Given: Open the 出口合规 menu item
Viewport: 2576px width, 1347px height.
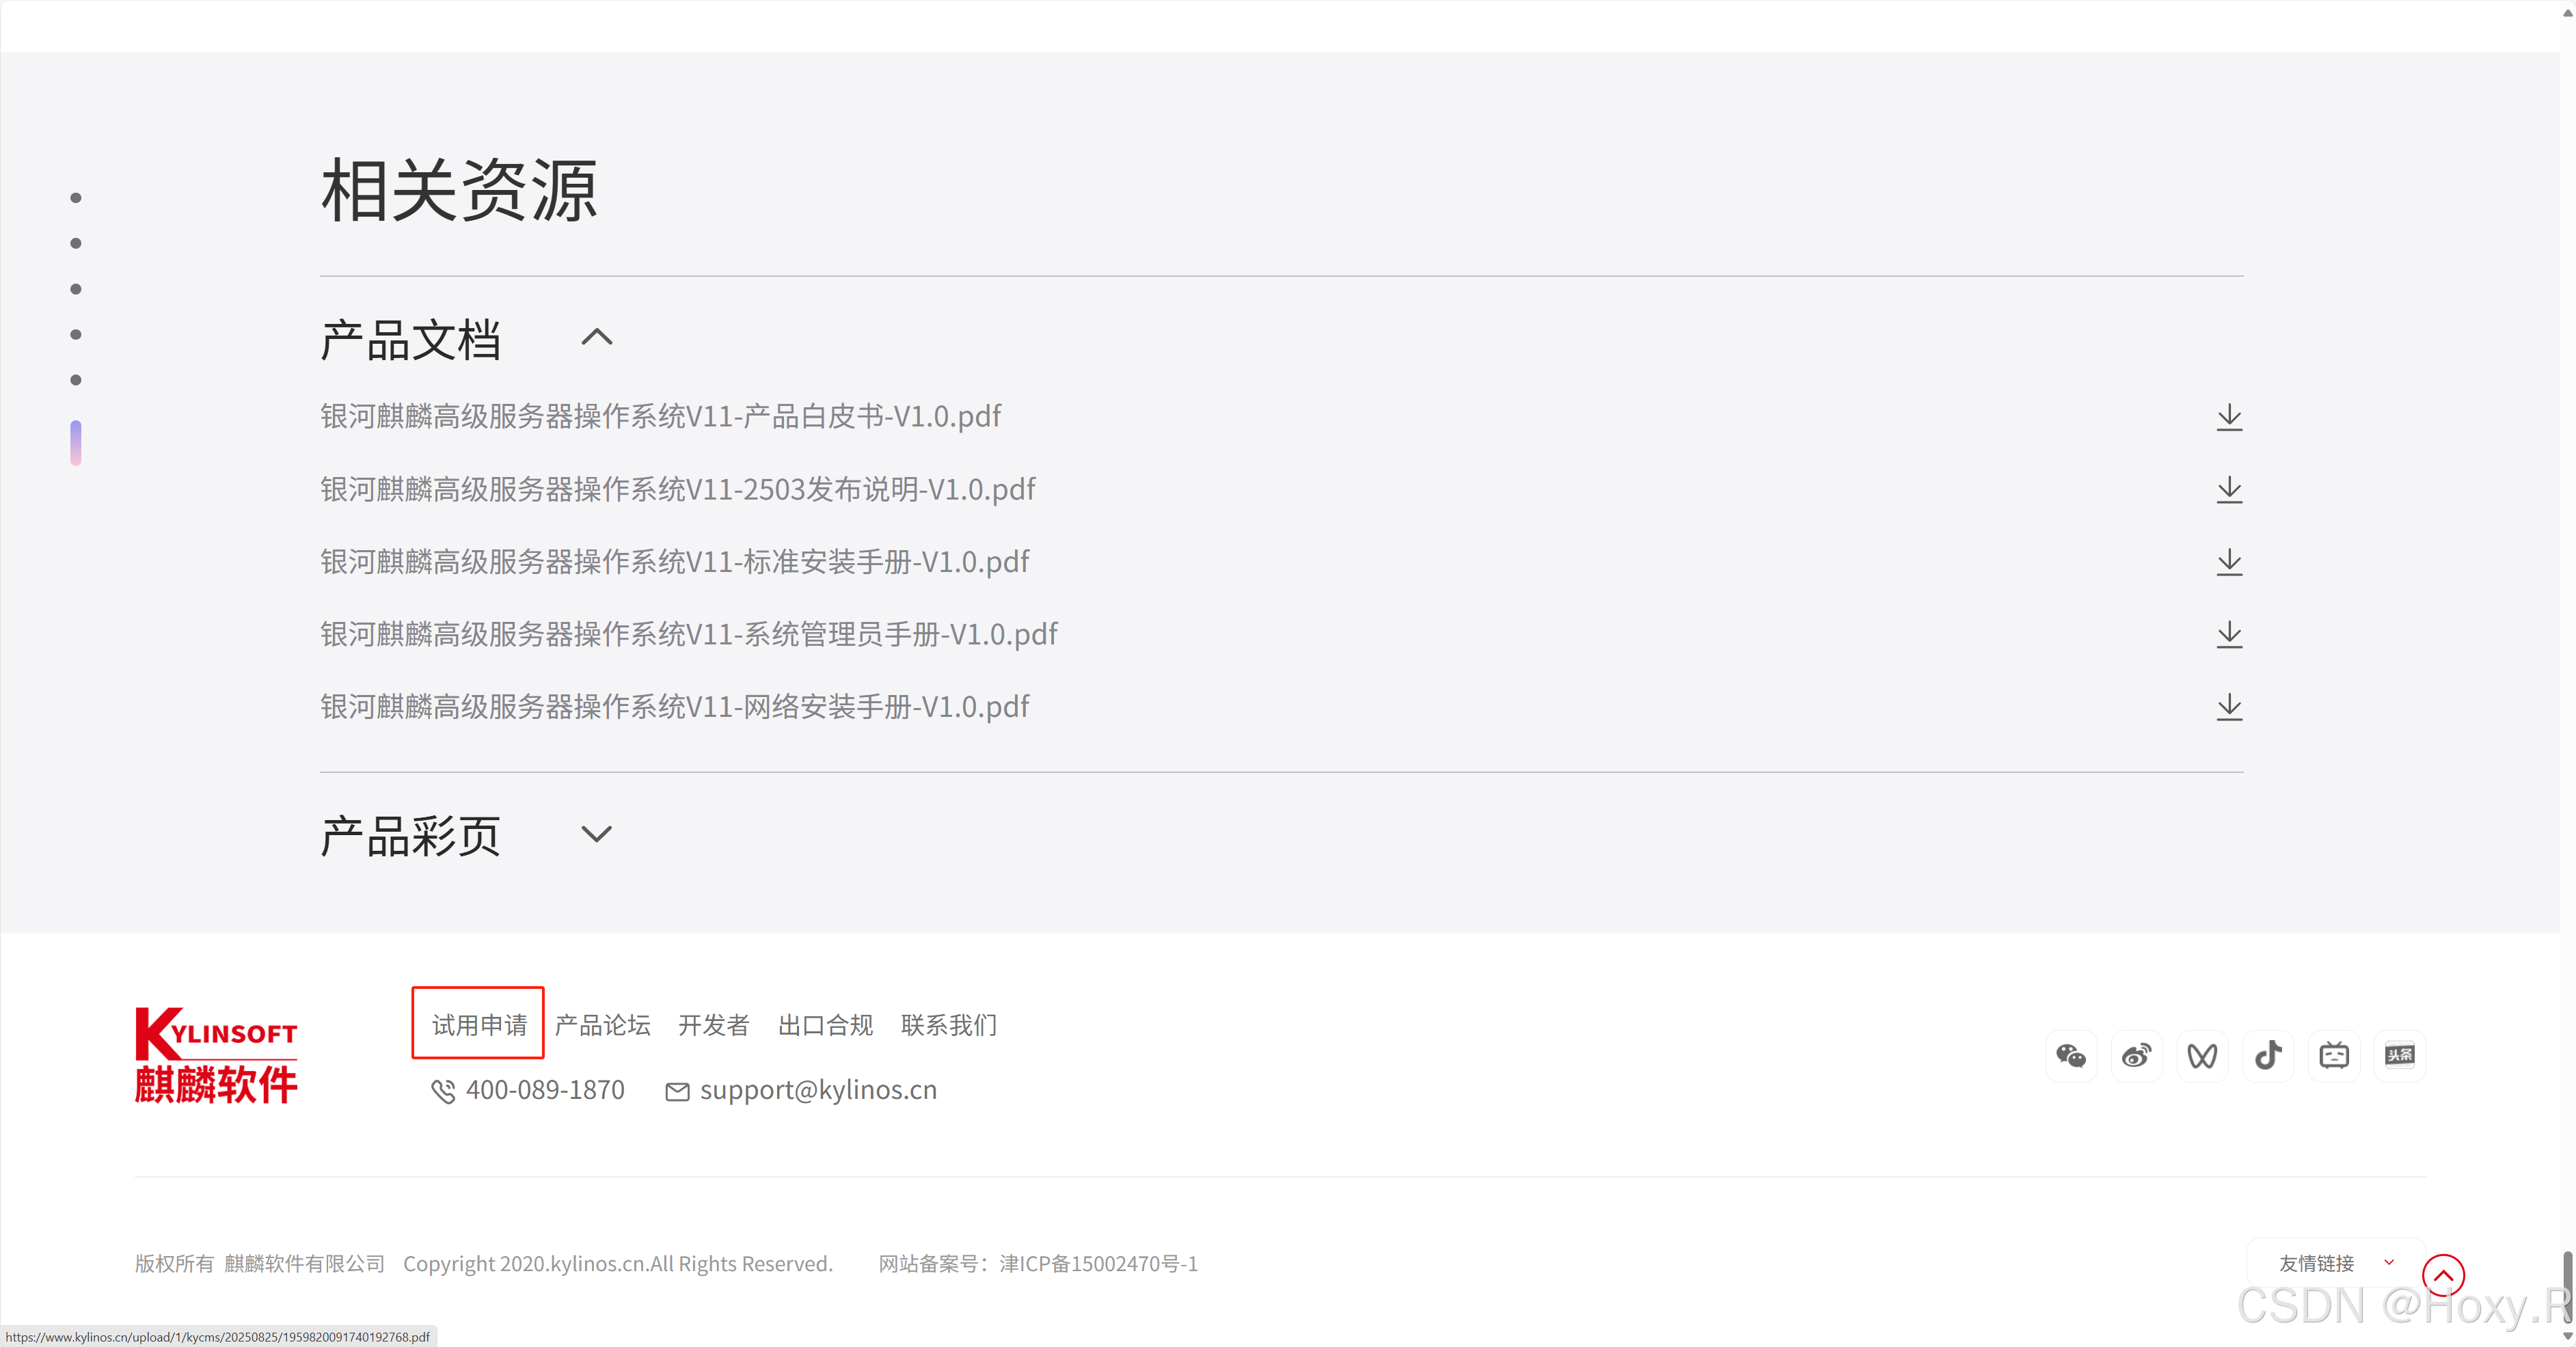Looking at the screenshot, I should [825, 1024].
